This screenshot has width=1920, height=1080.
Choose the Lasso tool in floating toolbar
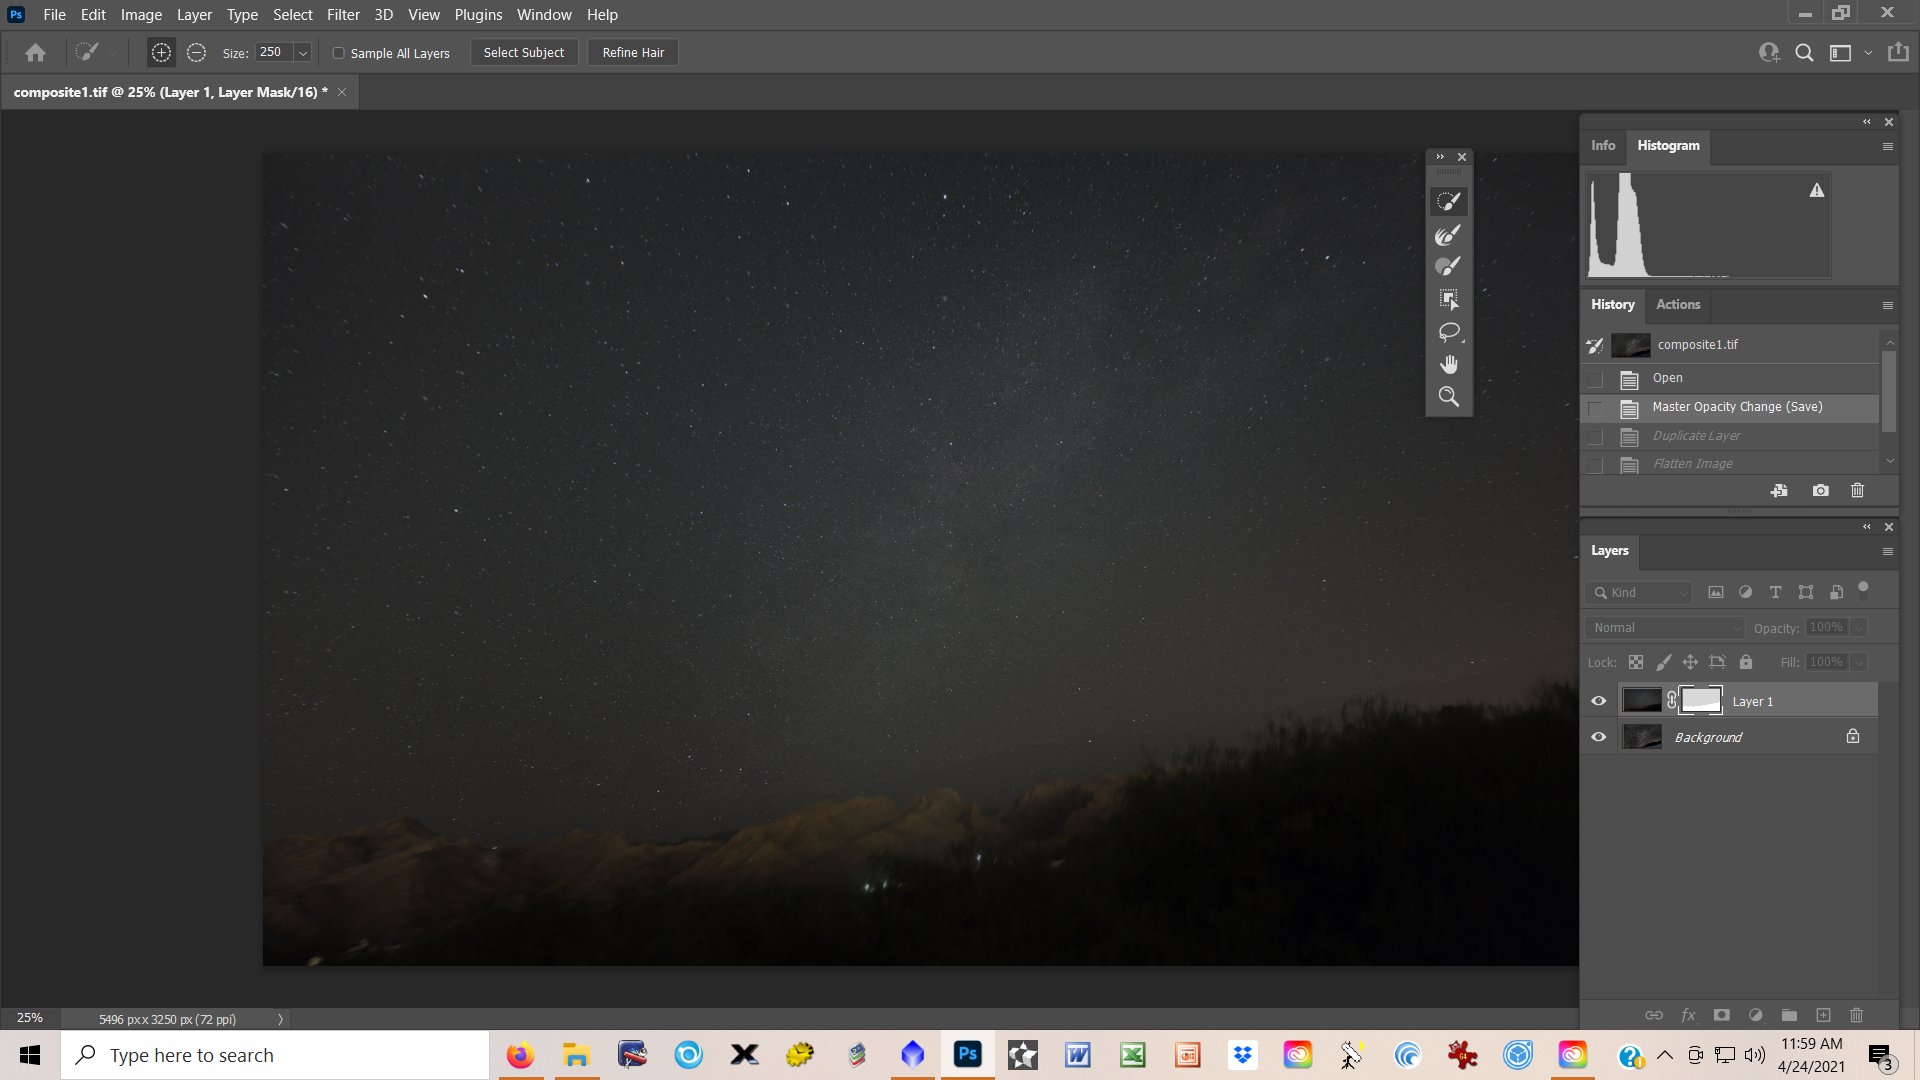click(1449, 332)
